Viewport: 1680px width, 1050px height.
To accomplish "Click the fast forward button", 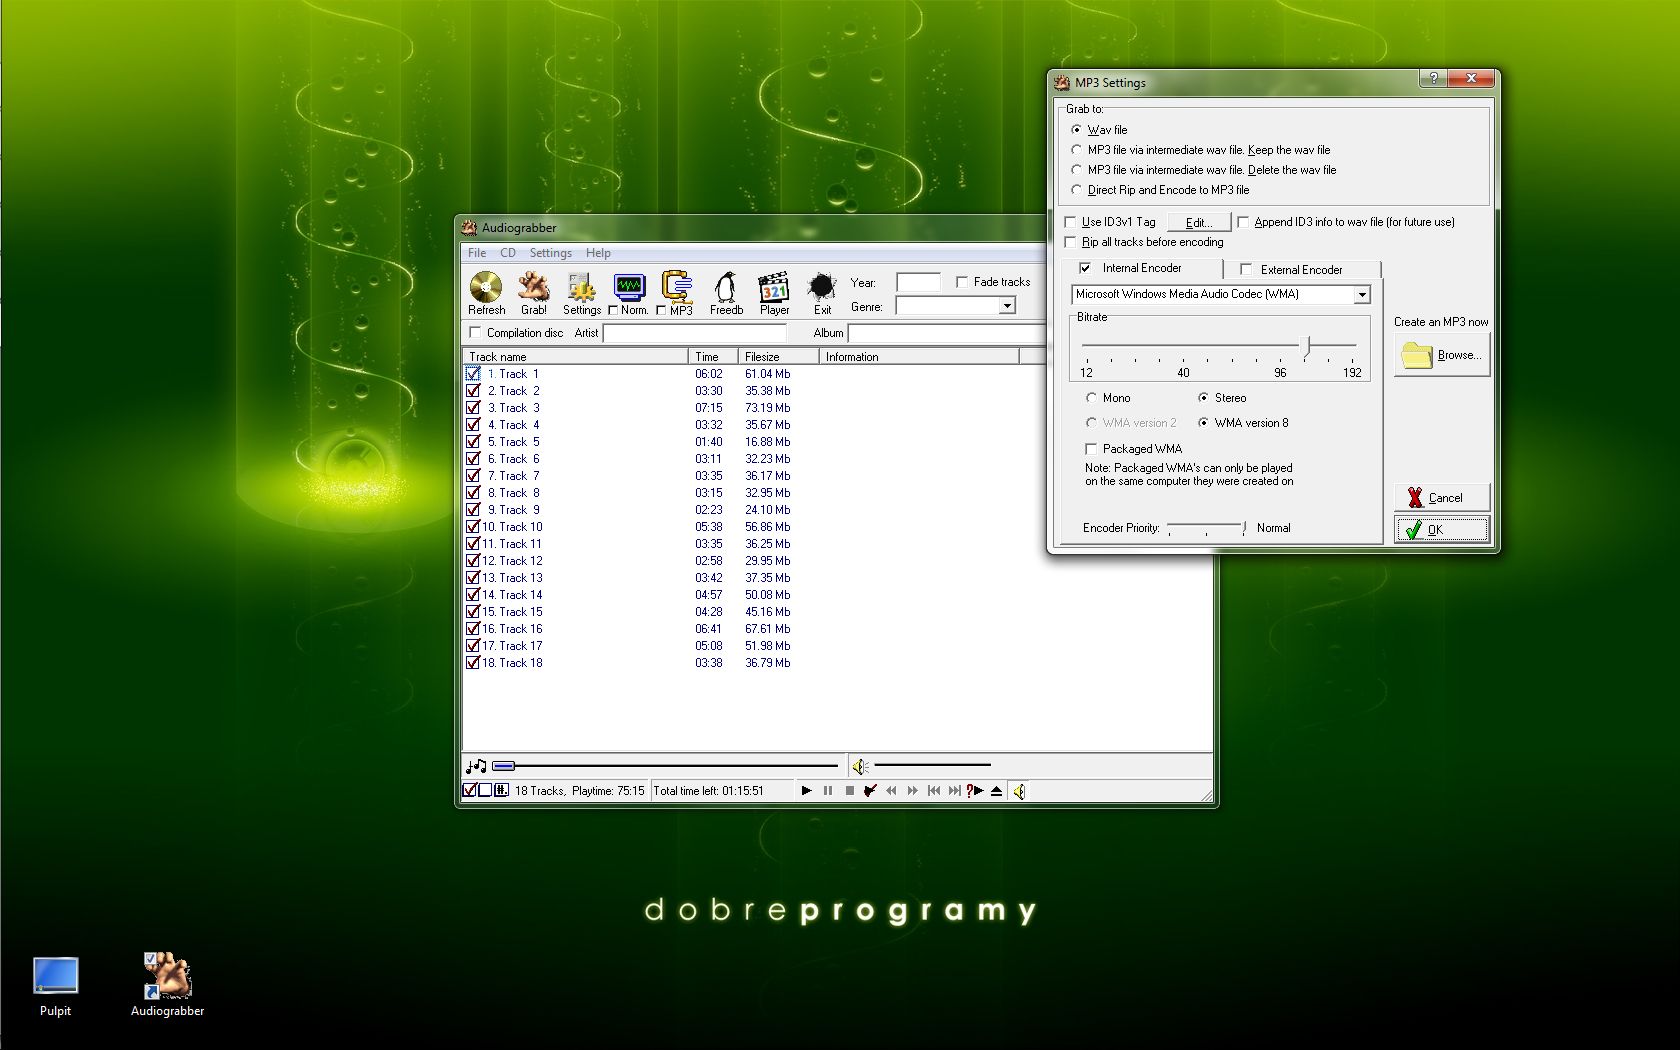I will [912, 791].
